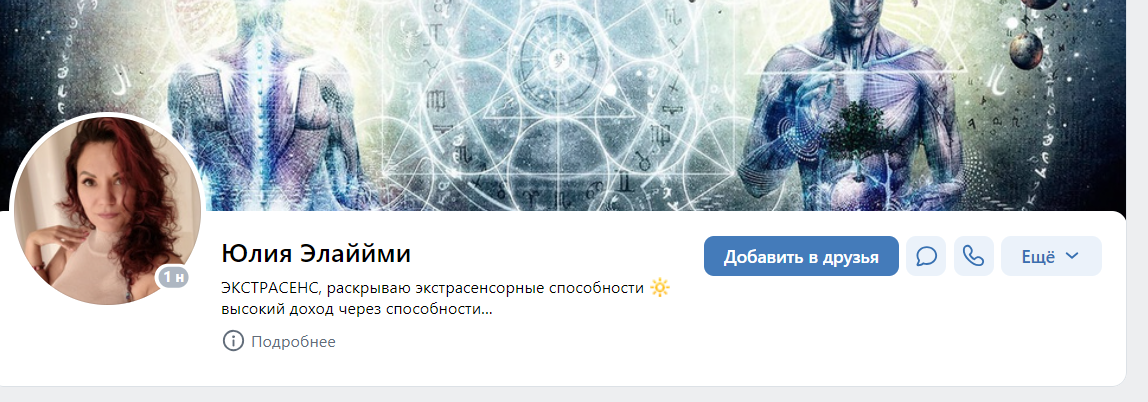Open the Подробнее details link
This screenshot has width=1148, height=402.
tap(294, 342)
